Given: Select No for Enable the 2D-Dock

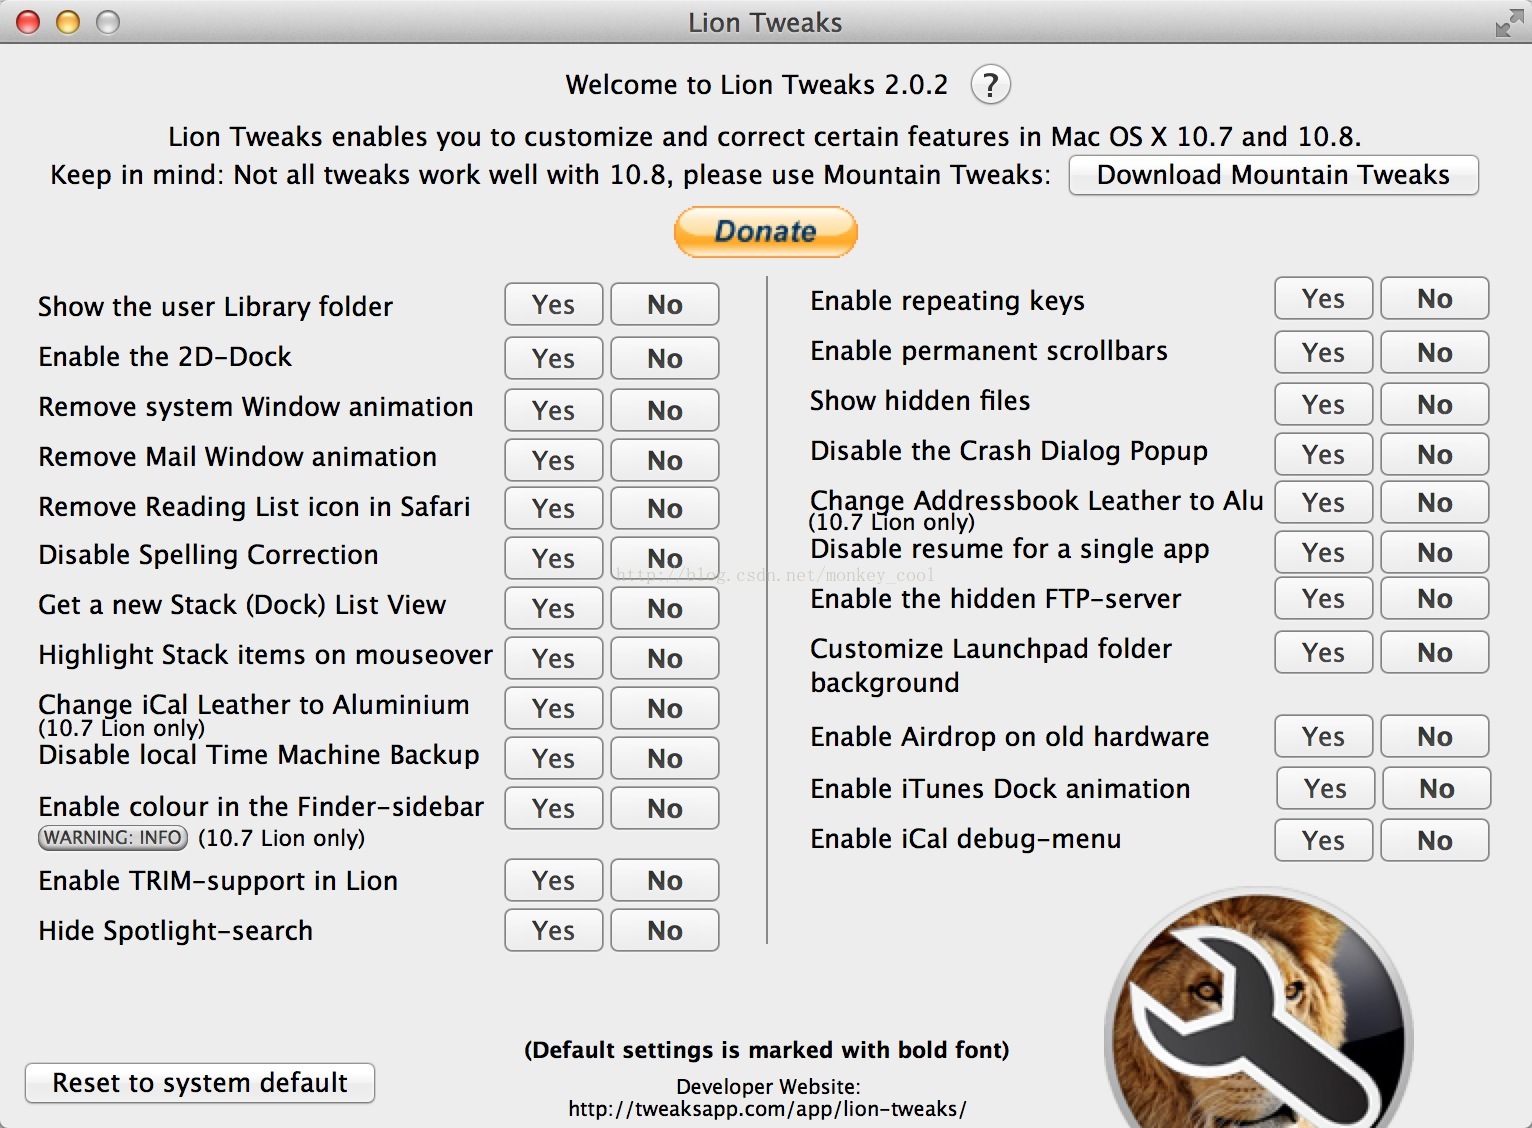Looking at the screenshot, I should coord(665,359).
